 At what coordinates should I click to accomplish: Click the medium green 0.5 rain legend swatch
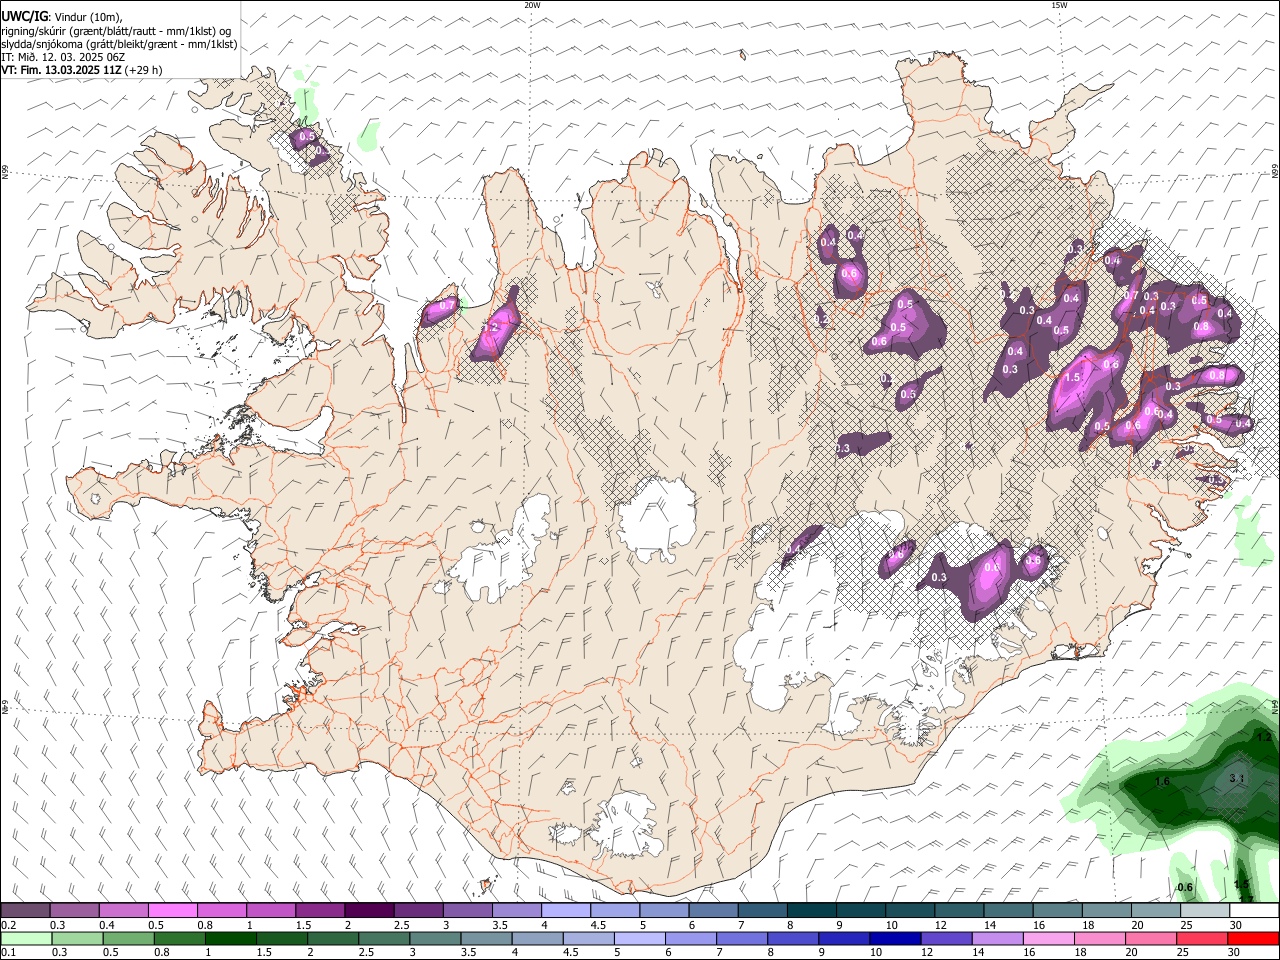pyautogui.click(x=128, y=939)
